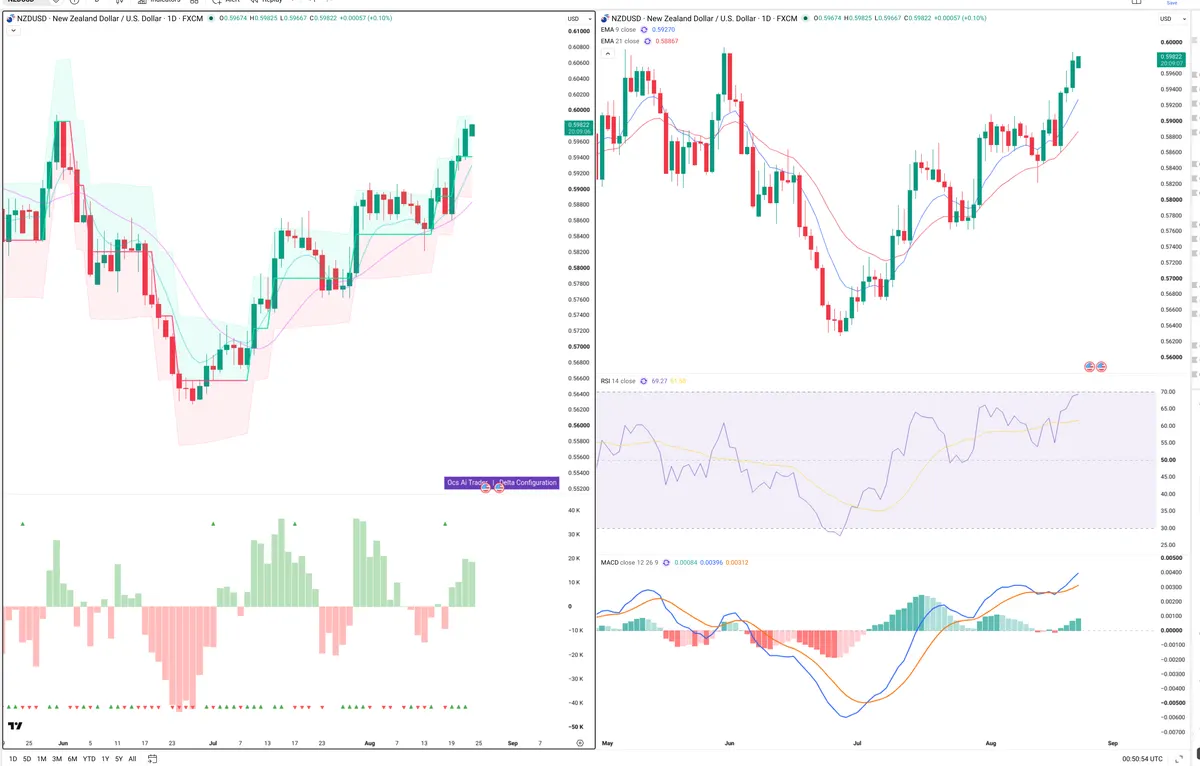Screen dimensions: 1200x766
Task: Collapse the left chart legend chevron
Action: 12,31
